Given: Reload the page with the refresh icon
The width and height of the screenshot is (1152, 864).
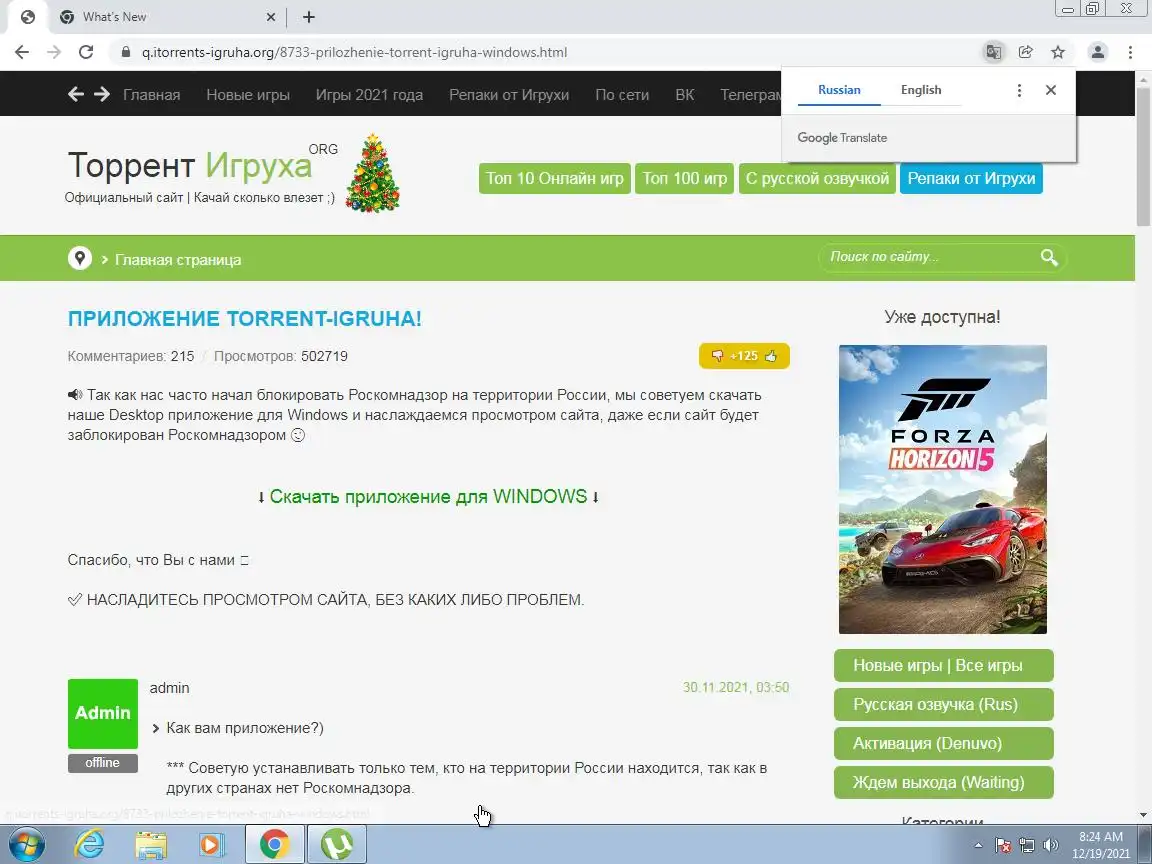Looking at the screenshot, I should [x=86, y=52].
